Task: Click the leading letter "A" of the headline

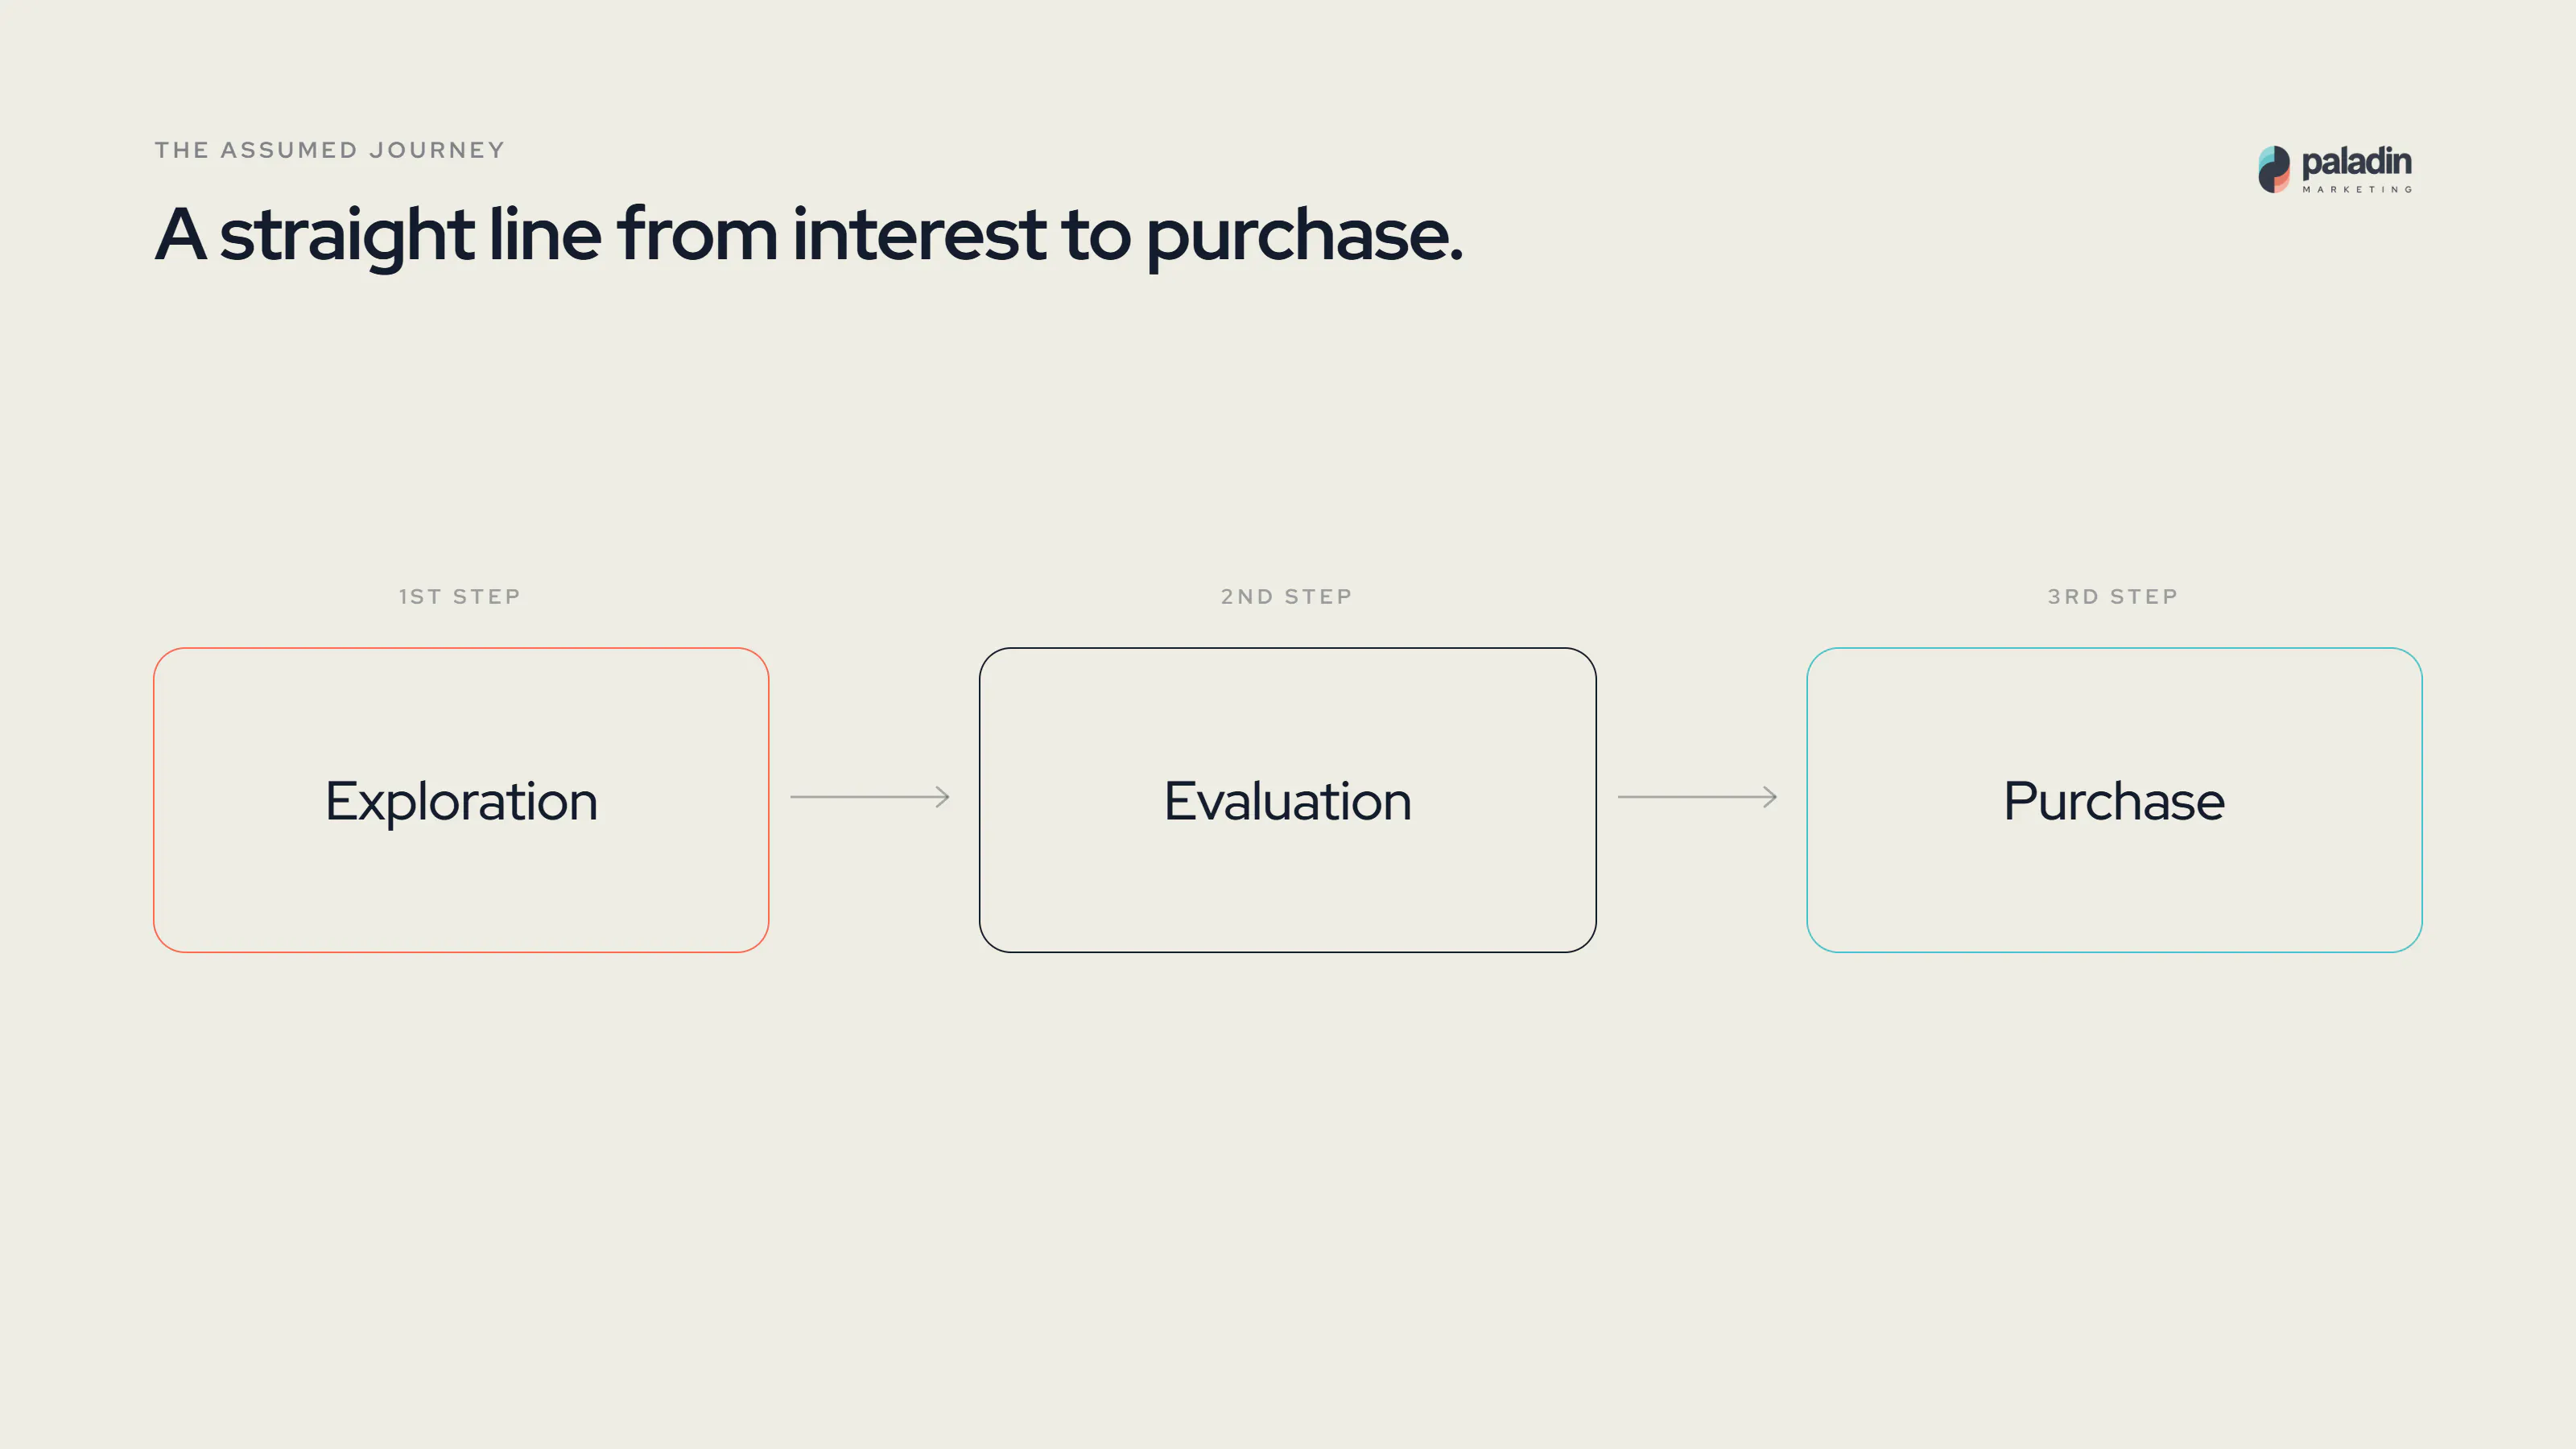Action: click(x=181, y=235)
